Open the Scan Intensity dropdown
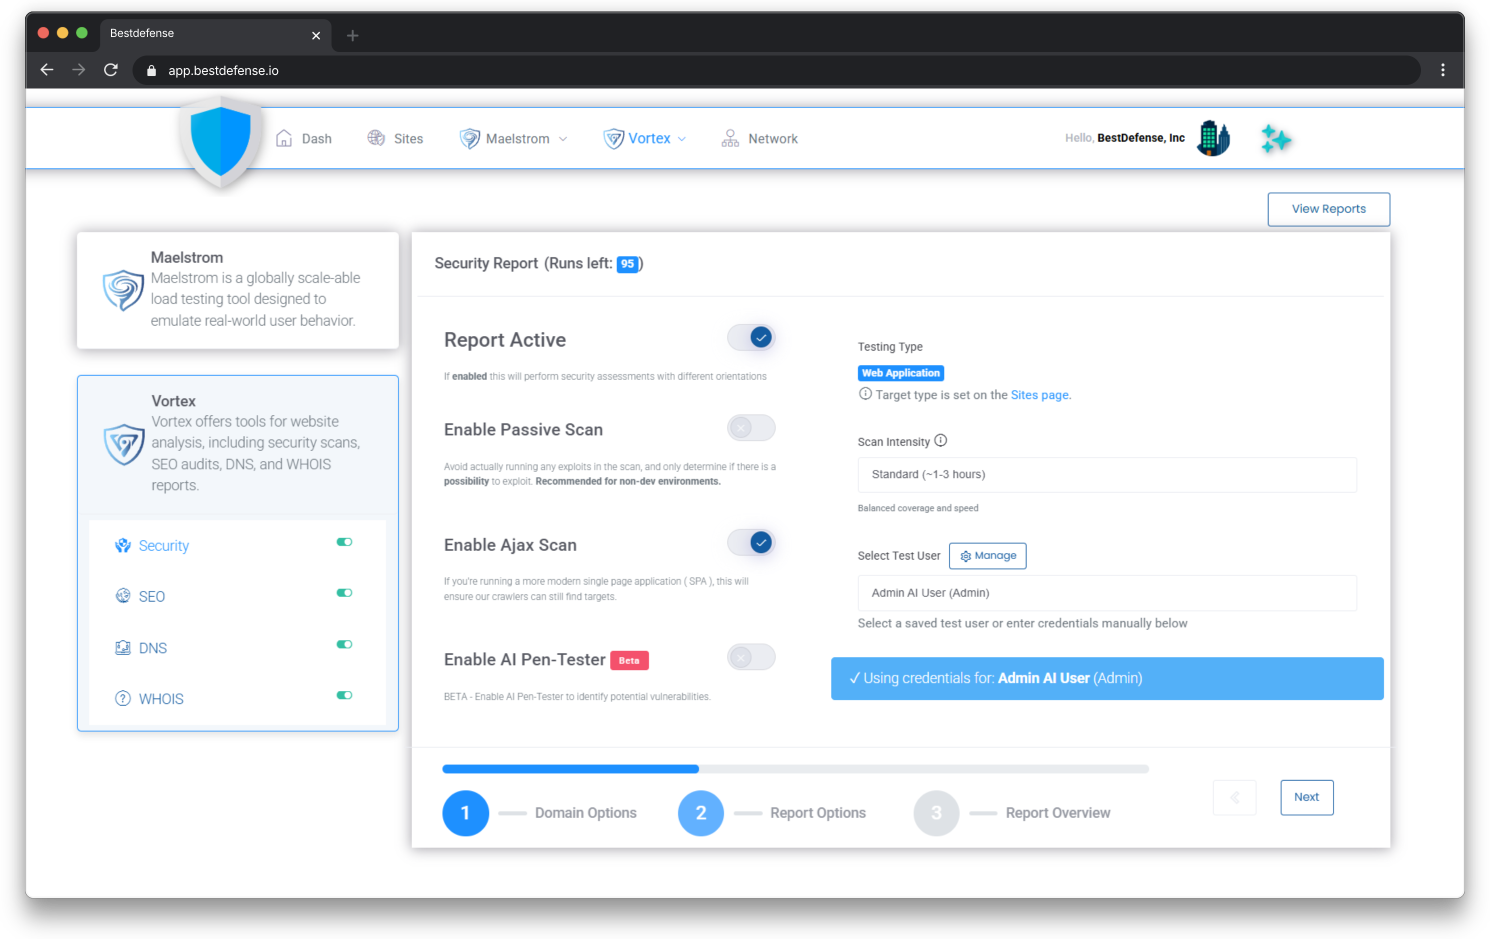The height and width of the screenshot is (939, 1490). pos(1107,474)
